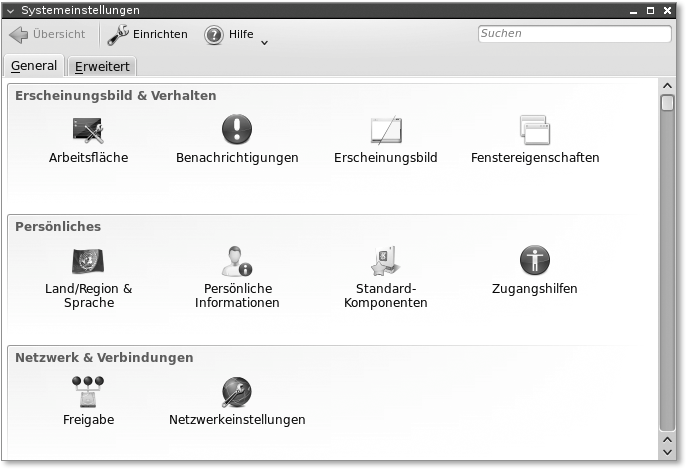This screenshot has height=469, width=687.
Task: Open the Freigabe sharing module
Action: coord(88,392)
